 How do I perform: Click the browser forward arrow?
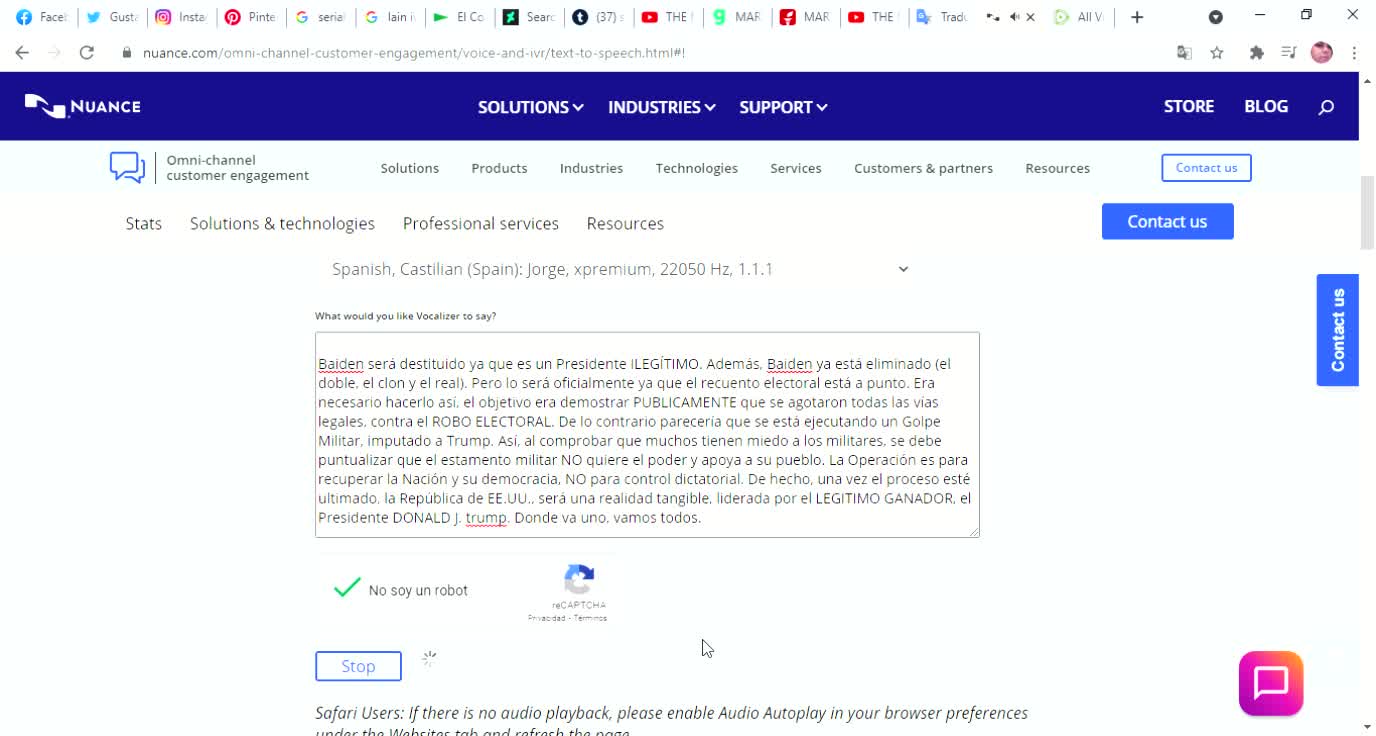coord(54,53)
